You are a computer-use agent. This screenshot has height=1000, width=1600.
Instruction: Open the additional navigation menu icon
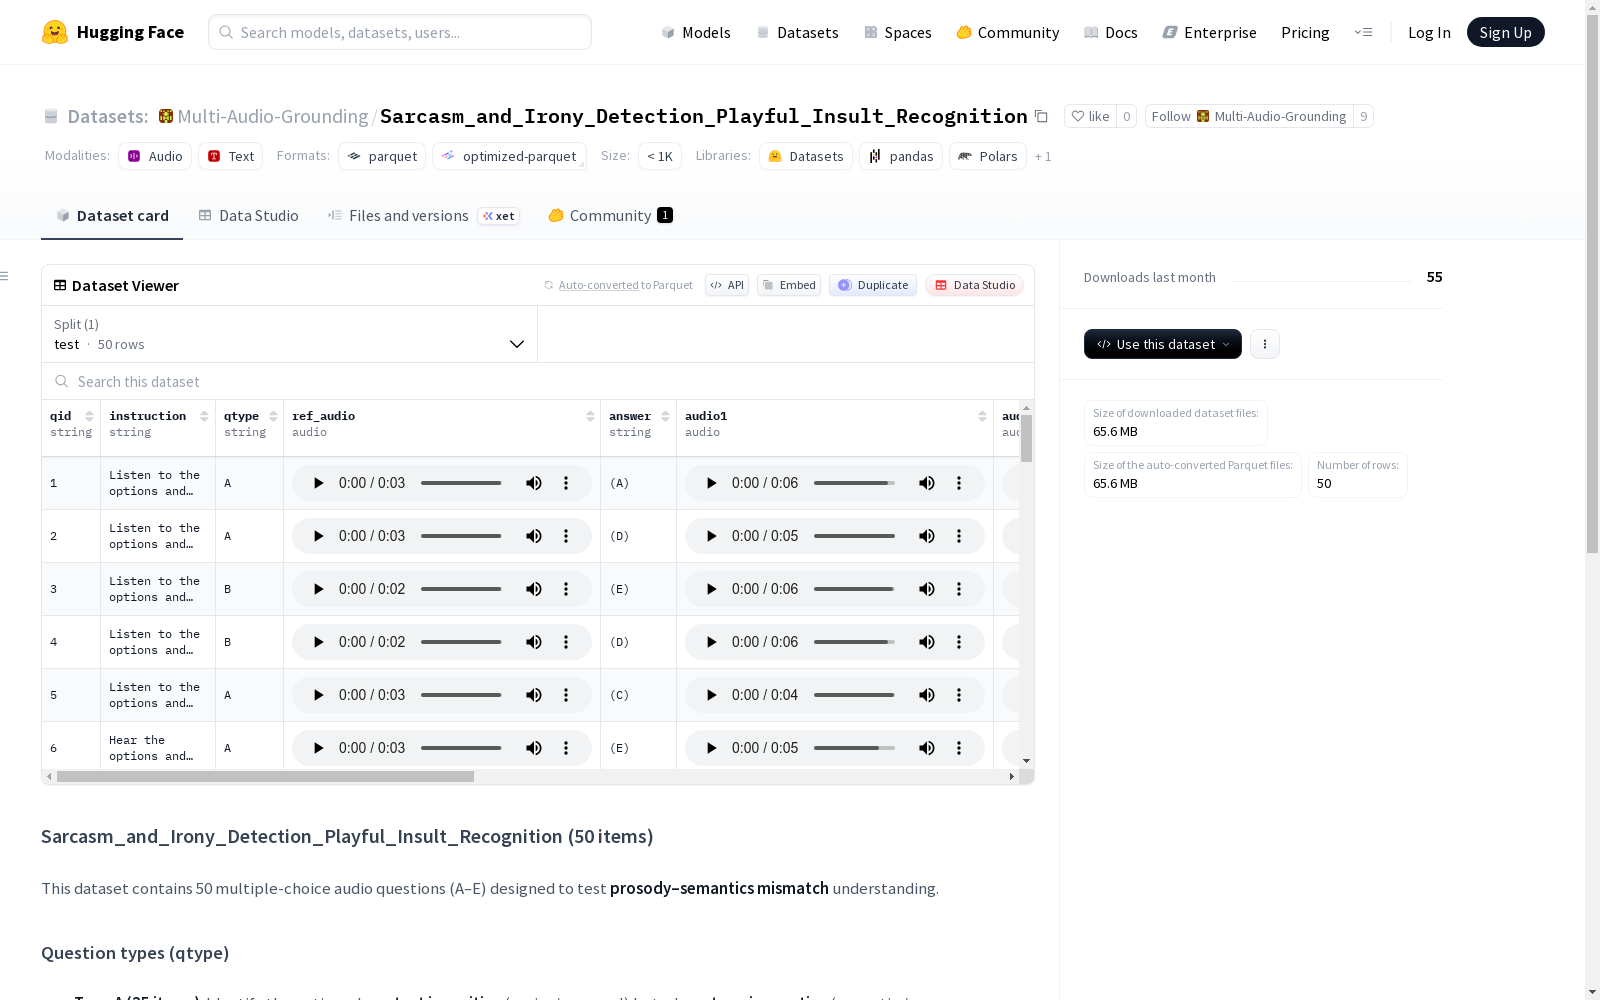[x=1364, y=32]
